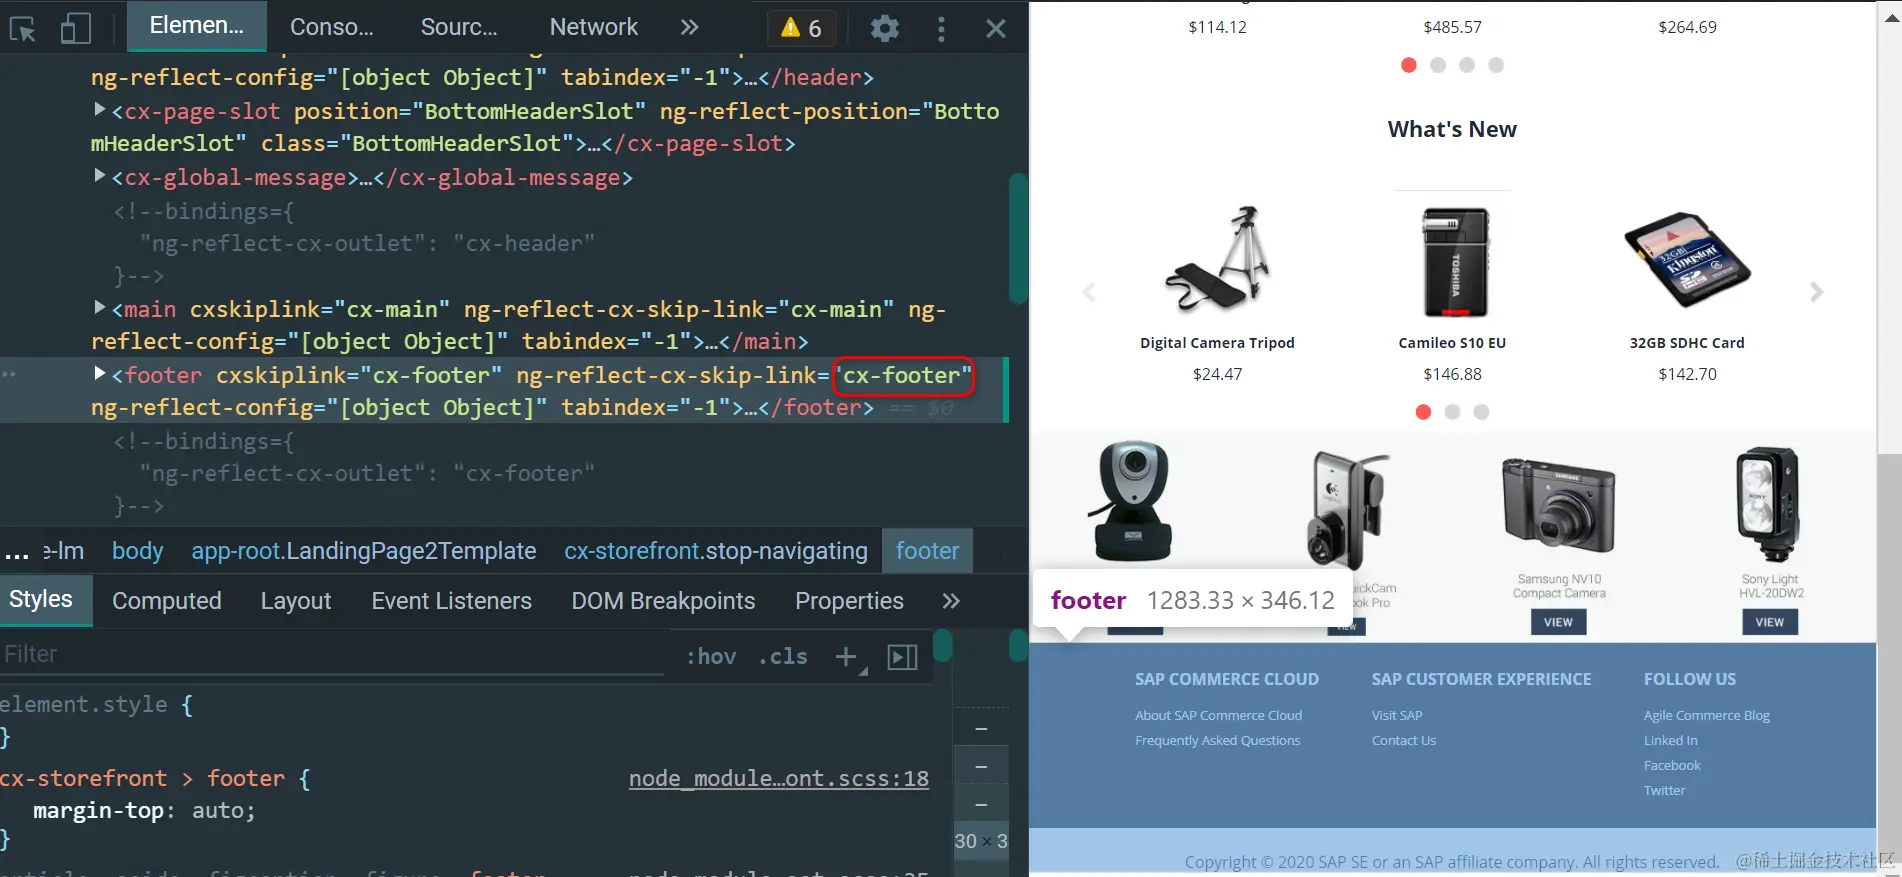Toggle computed styles sidebar icon
The image size is (1902, 877).
(902, 657)
